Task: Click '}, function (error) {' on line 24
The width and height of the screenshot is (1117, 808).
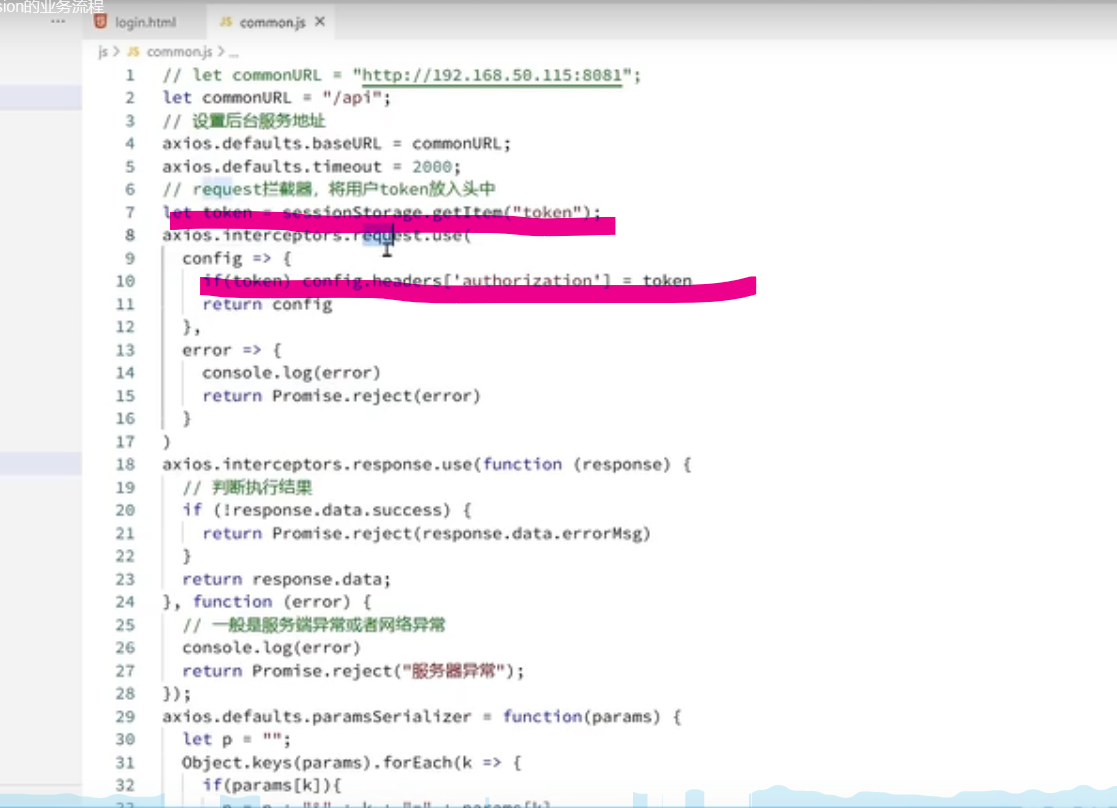Action: [x=266, y=602]
